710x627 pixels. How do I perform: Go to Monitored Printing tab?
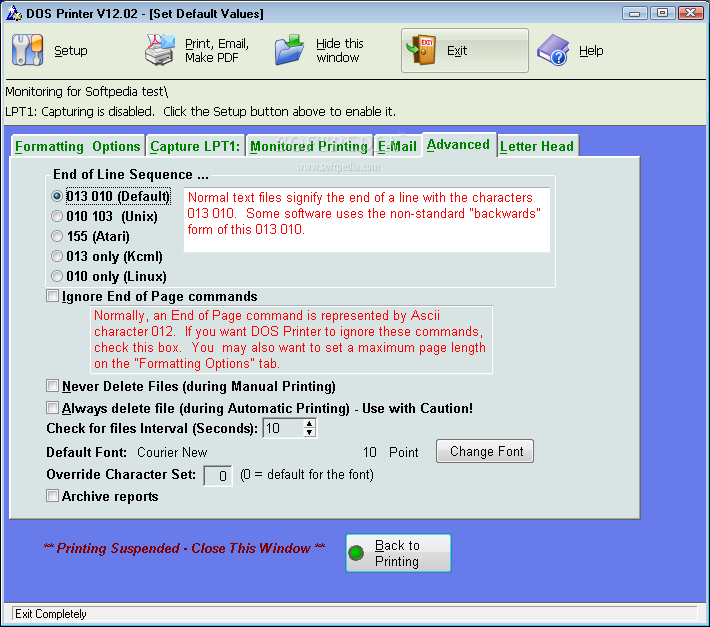309,146
